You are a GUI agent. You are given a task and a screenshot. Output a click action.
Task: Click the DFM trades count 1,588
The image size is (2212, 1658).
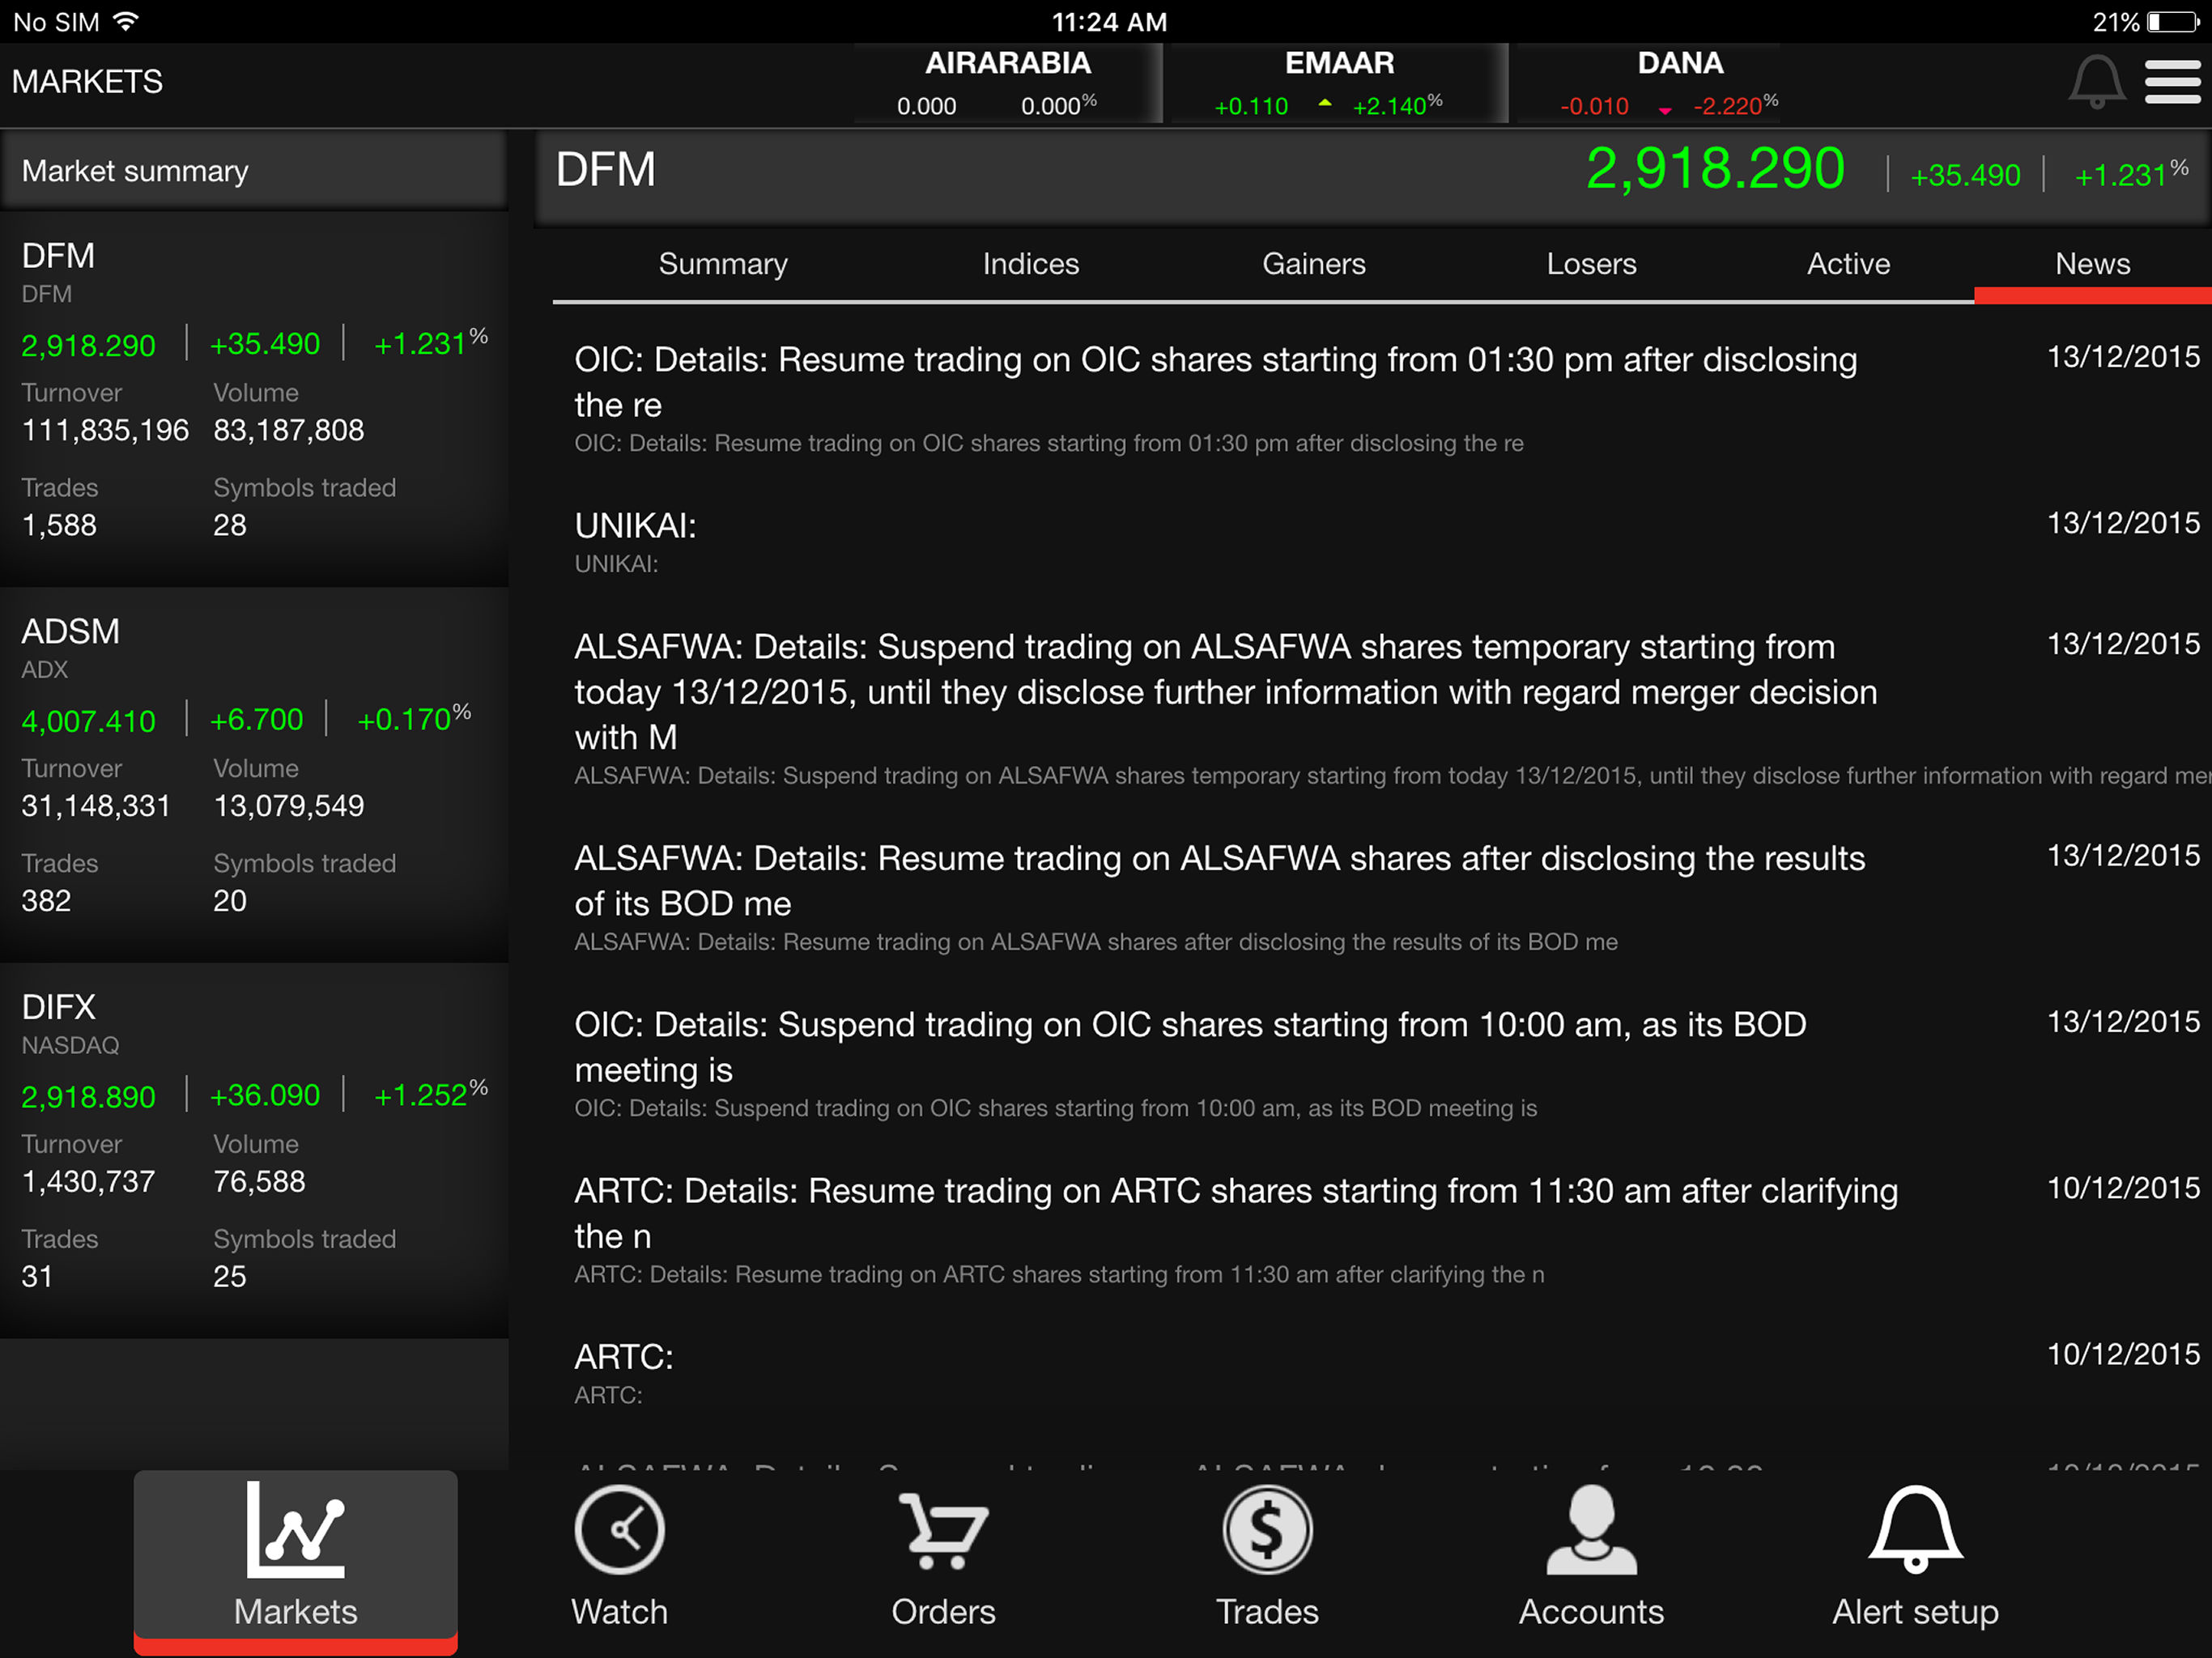(x=59, y=526)
